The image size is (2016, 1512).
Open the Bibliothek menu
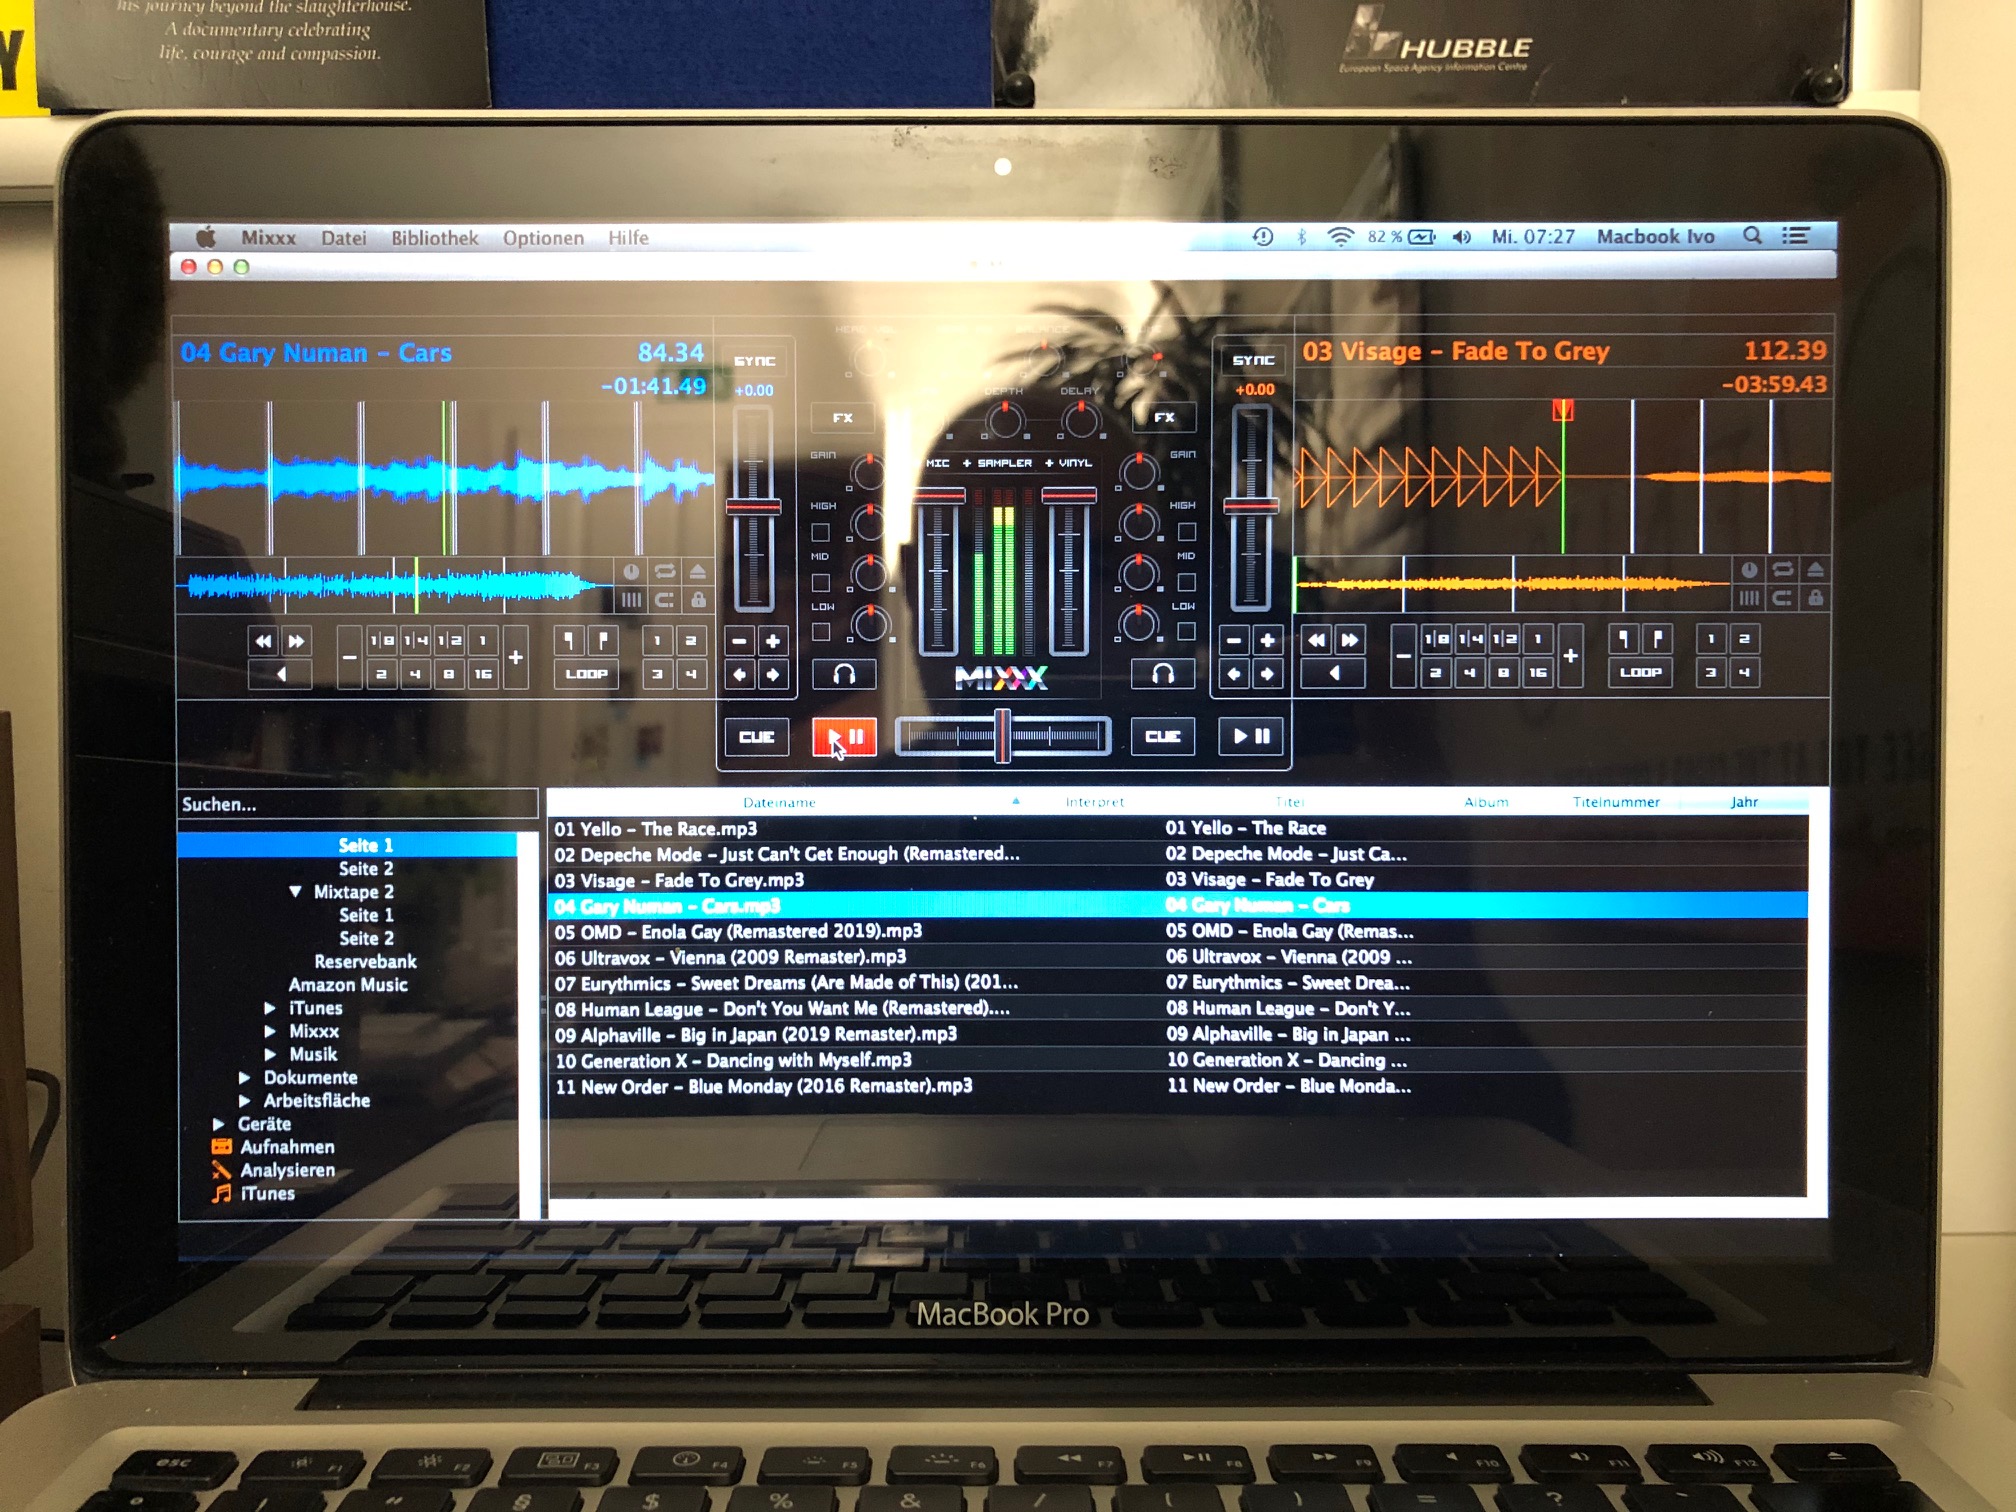[435, 238]
